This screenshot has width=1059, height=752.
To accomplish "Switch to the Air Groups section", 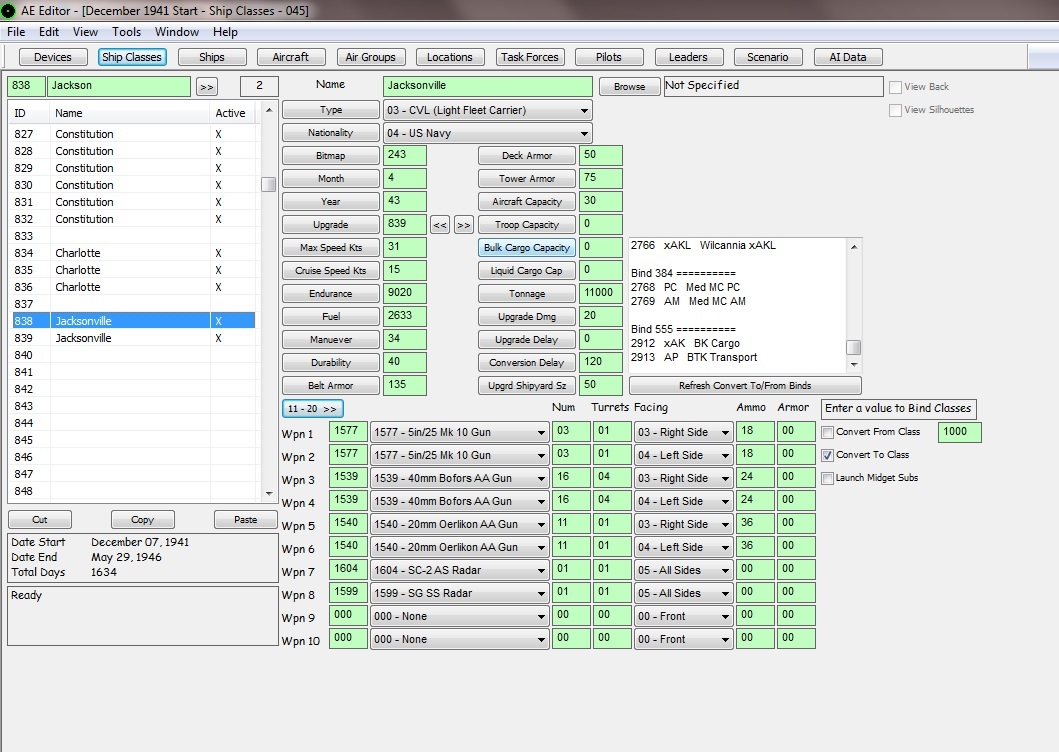I will pos(370,57).
